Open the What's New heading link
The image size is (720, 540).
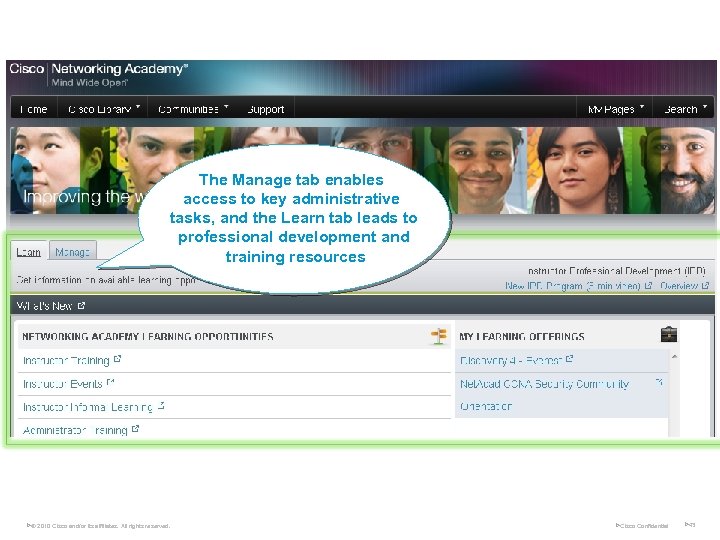tap(44, 306)
